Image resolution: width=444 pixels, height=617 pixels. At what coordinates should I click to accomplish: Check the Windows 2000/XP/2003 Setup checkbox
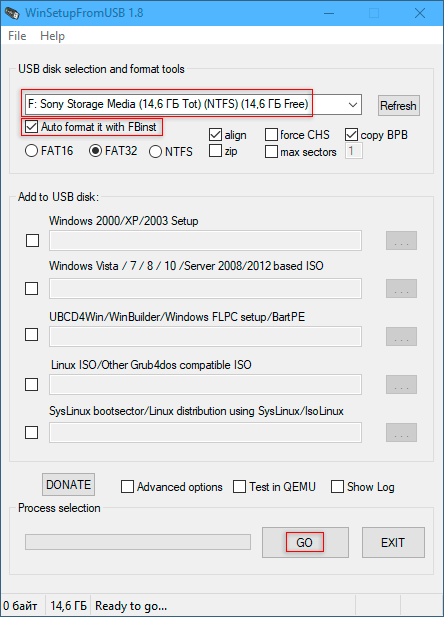[32, 240]
